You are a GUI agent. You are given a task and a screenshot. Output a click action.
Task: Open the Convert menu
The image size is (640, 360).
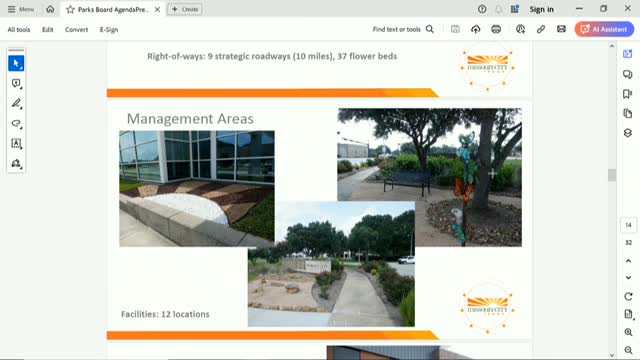[76, 29]
